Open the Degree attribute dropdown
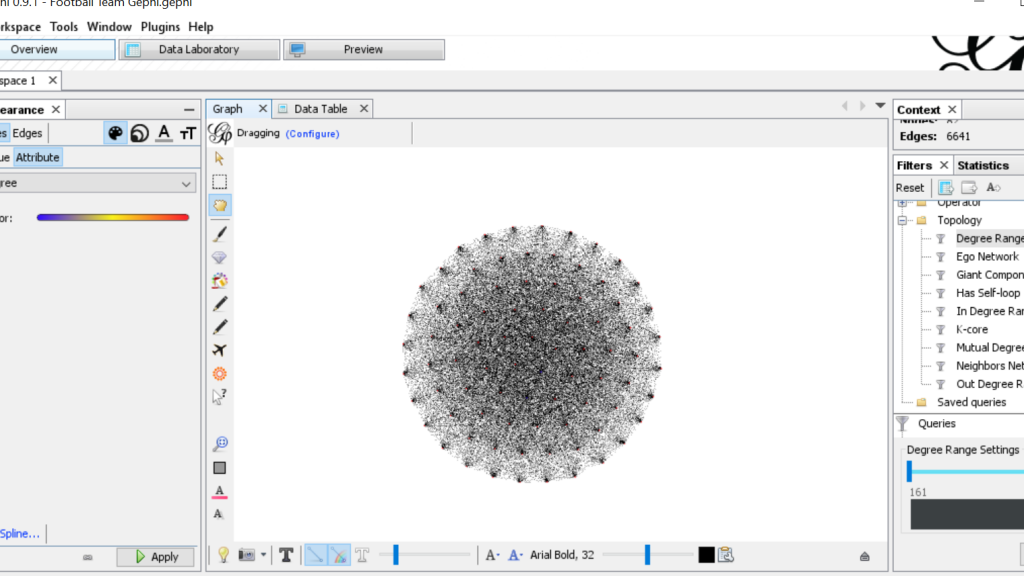Image resolution: width=1024 pixels, height=576 pixels. (x=98, y=183)
